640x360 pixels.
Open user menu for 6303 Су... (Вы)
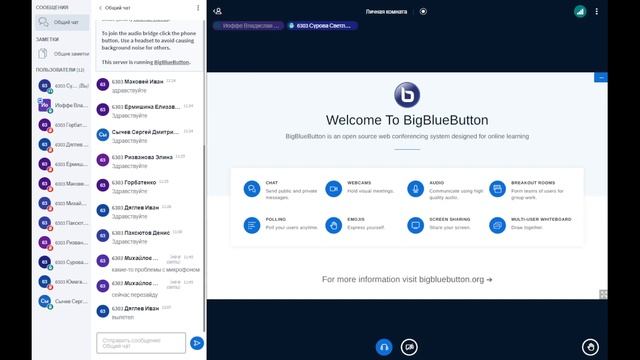tap(63, 86)
